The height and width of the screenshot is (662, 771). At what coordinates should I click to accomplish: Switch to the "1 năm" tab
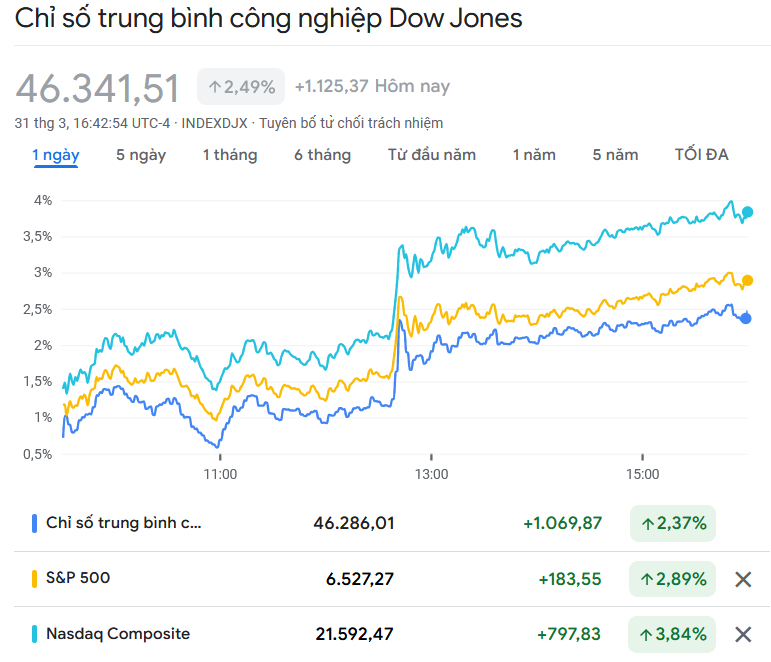(x=534, y=155)
